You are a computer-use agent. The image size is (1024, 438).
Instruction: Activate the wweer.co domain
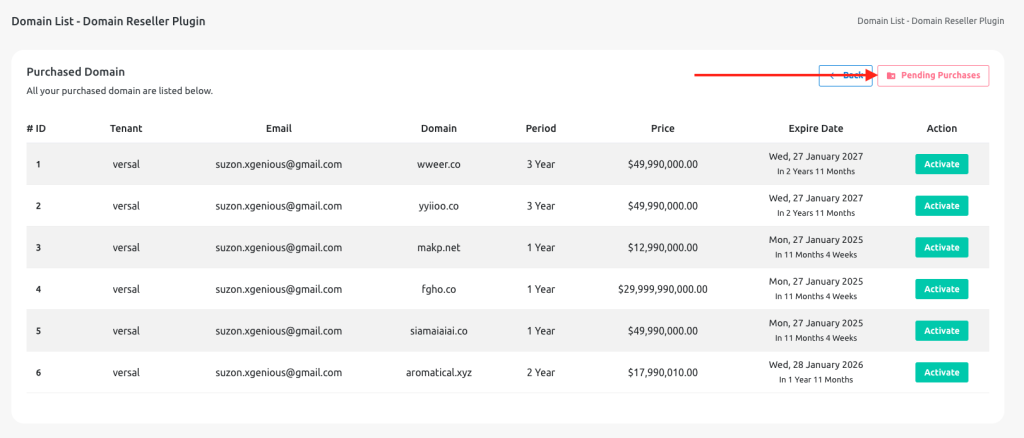click(x=941, y=164)
